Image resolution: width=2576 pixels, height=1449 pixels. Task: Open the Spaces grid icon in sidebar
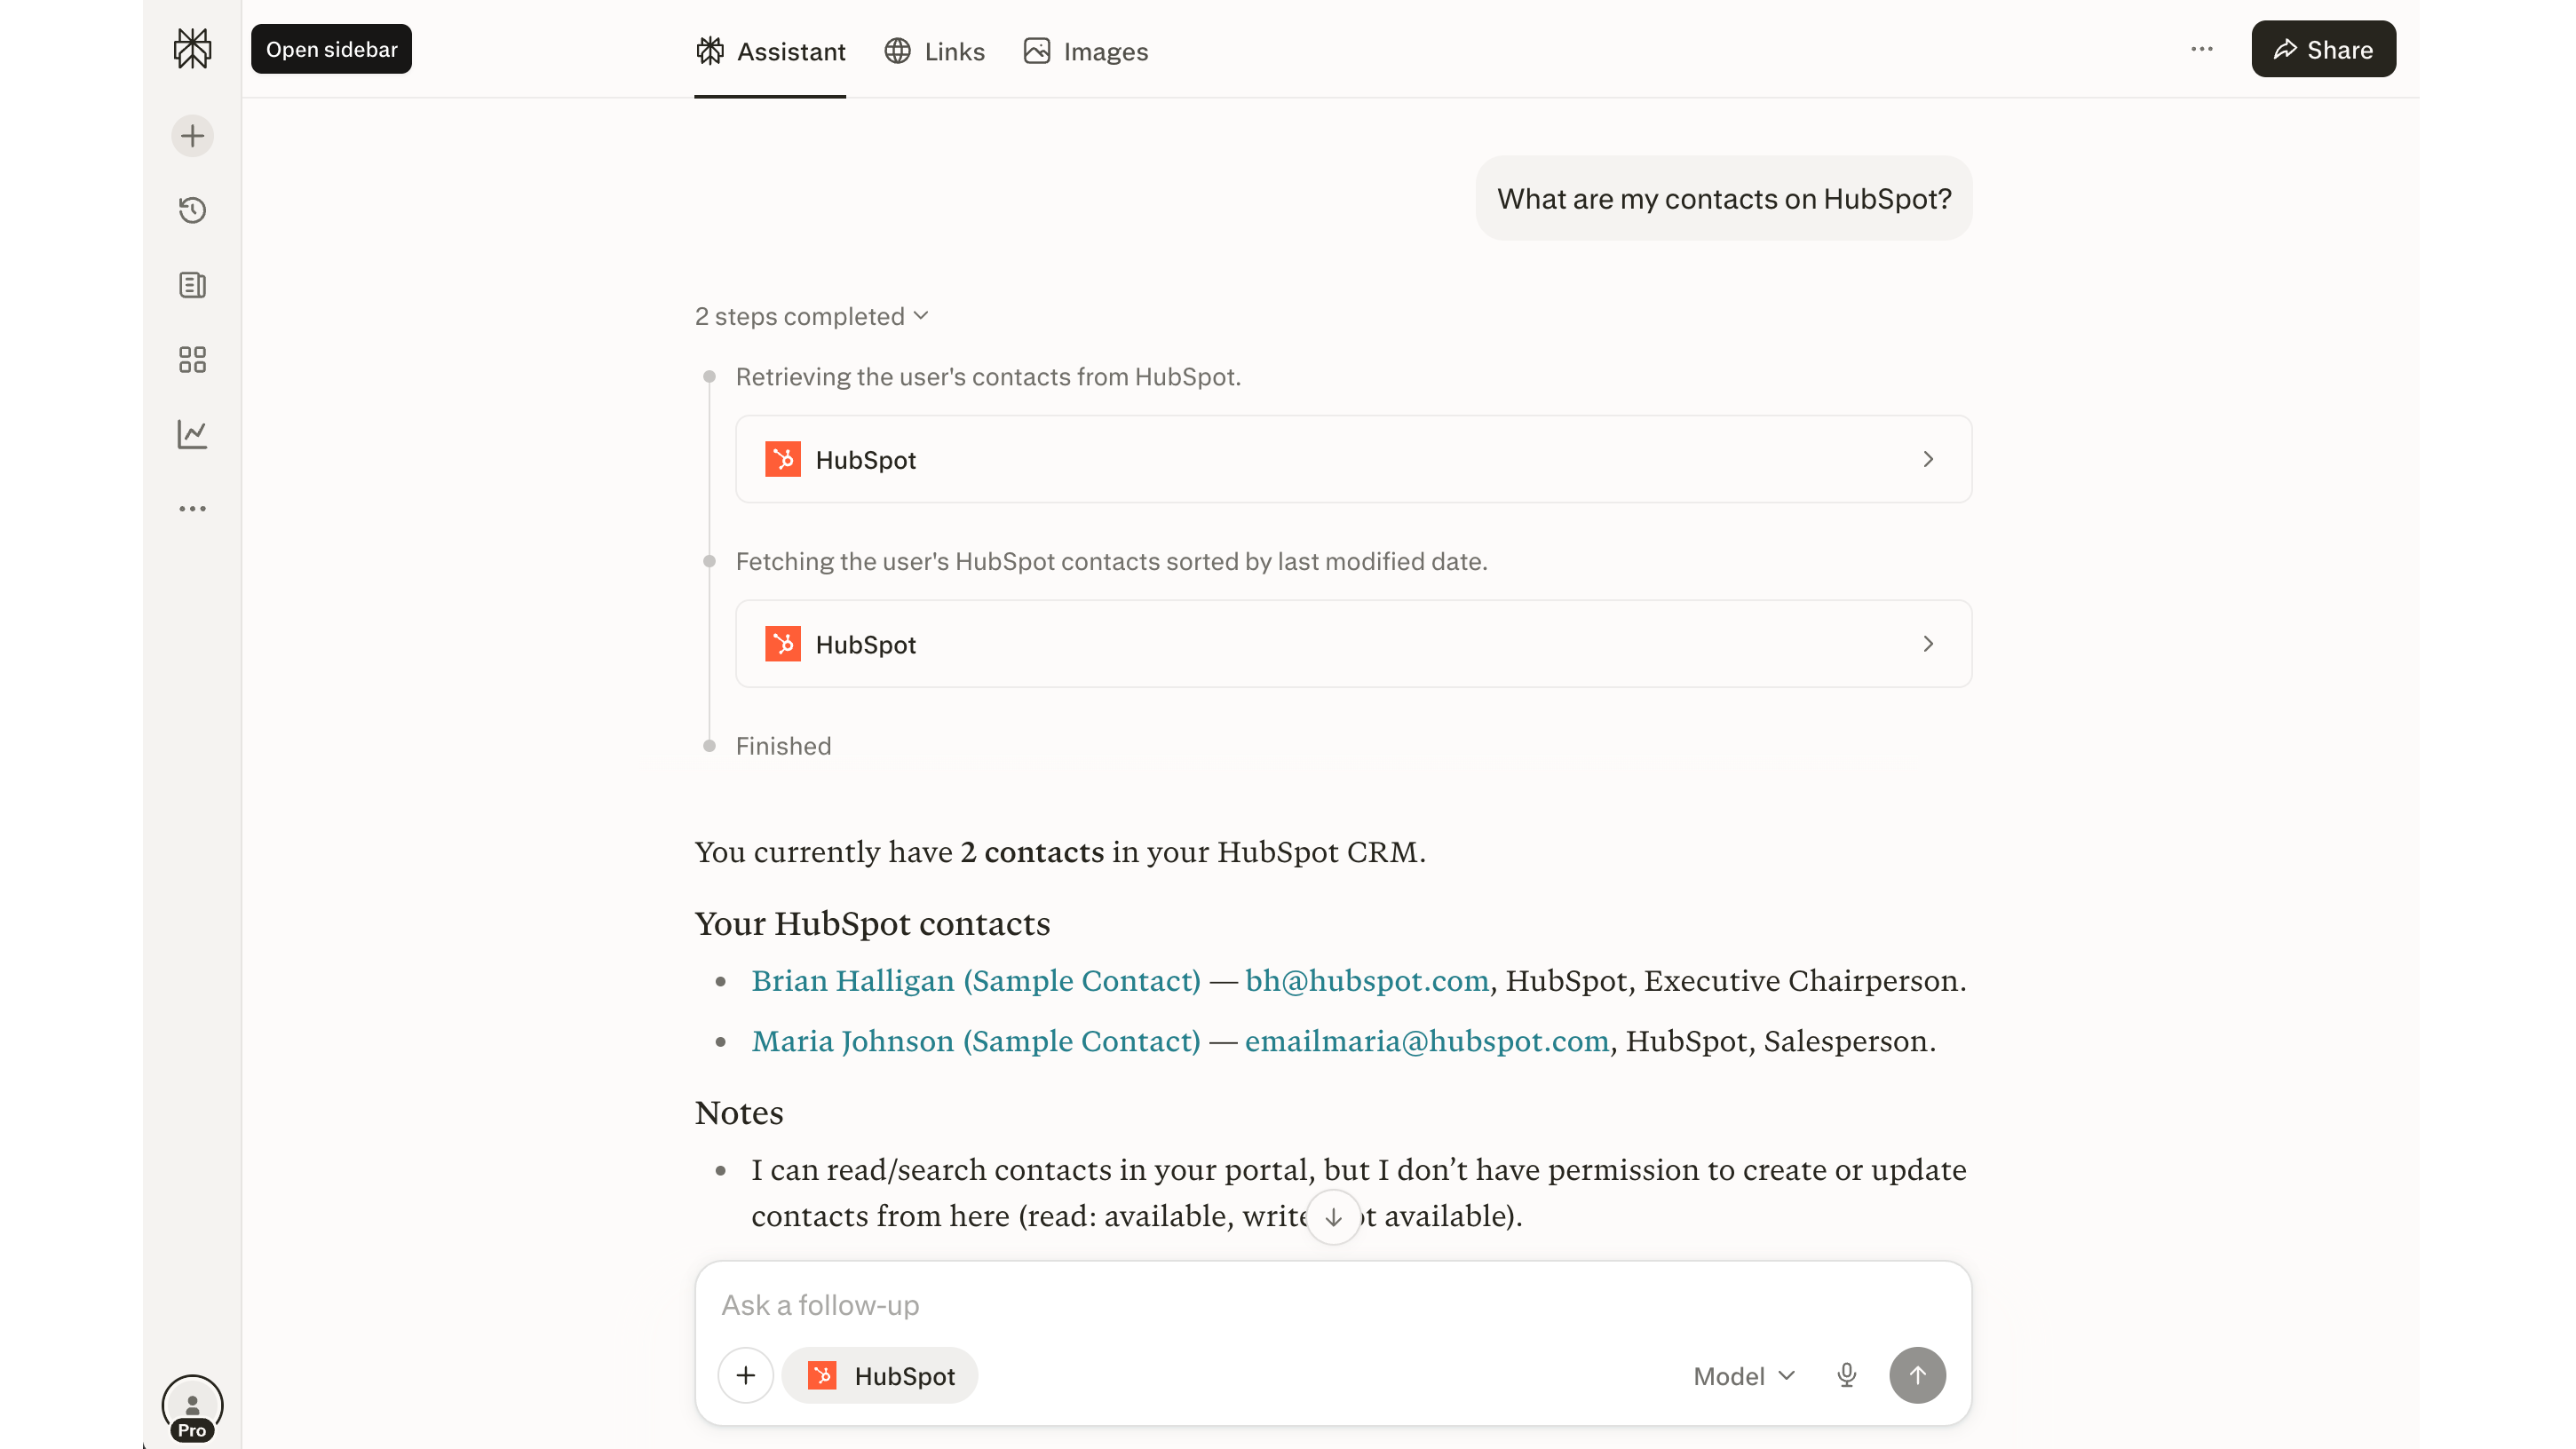pos(192,360)
